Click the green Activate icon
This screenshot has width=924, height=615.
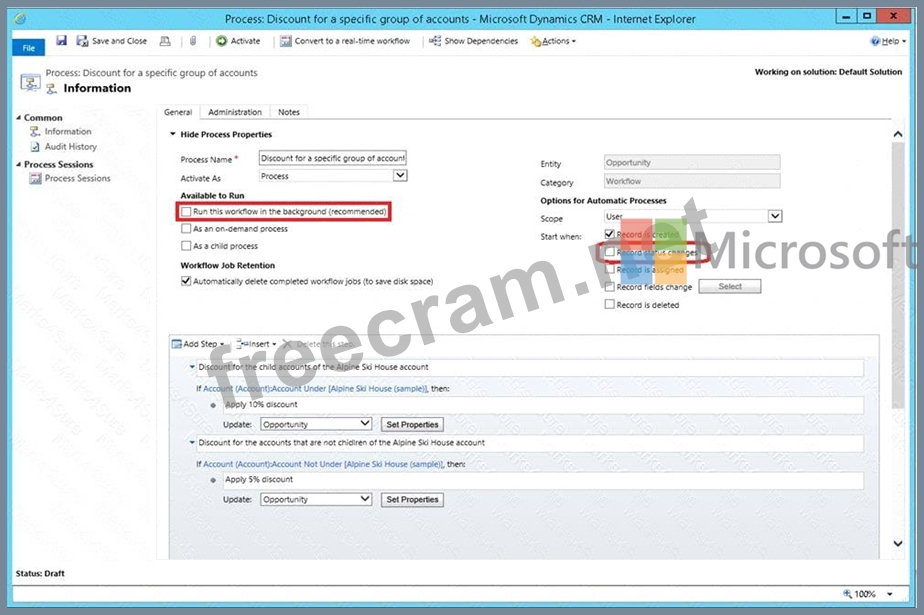222,41
